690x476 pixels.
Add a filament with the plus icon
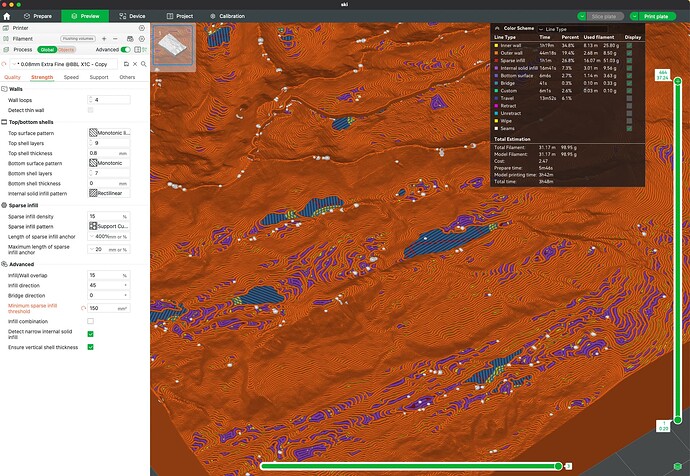(104, 39)
